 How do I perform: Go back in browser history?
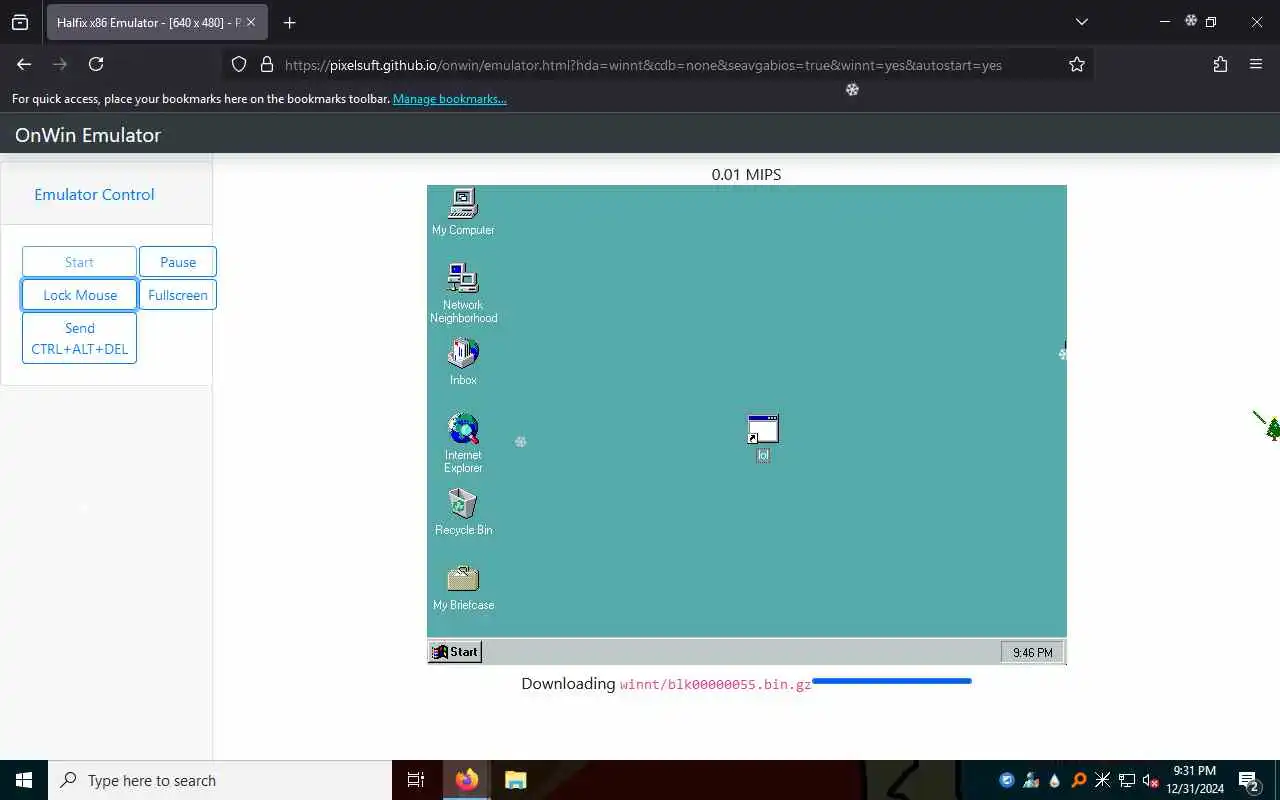[x=24, y=64]
